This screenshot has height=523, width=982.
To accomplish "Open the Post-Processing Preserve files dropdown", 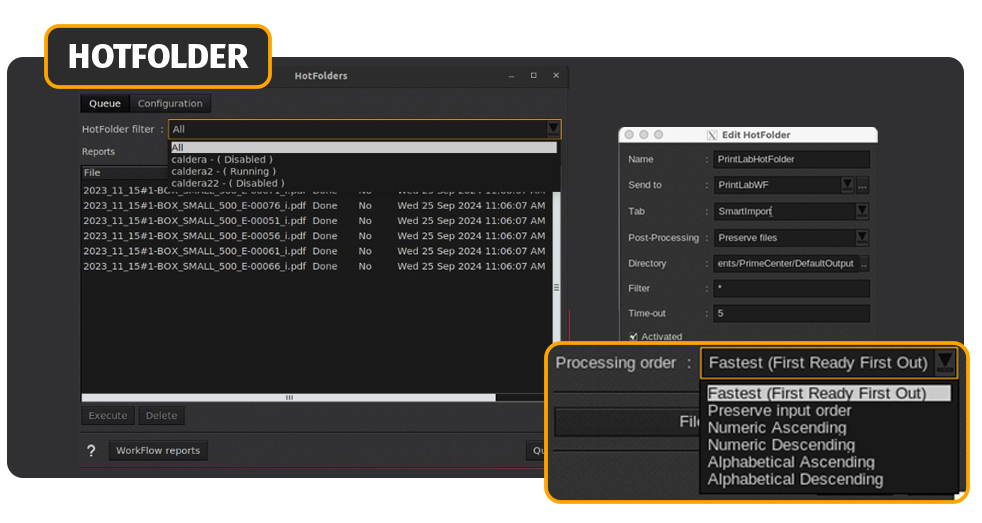I will coord(861,238).
